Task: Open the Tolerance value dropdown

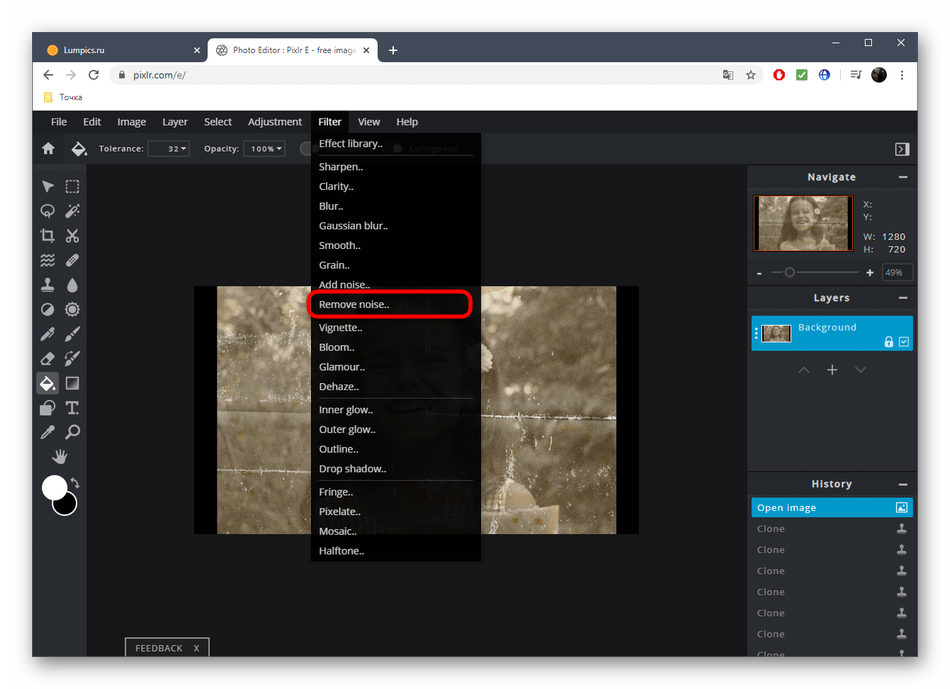Action: click(168, 149)
